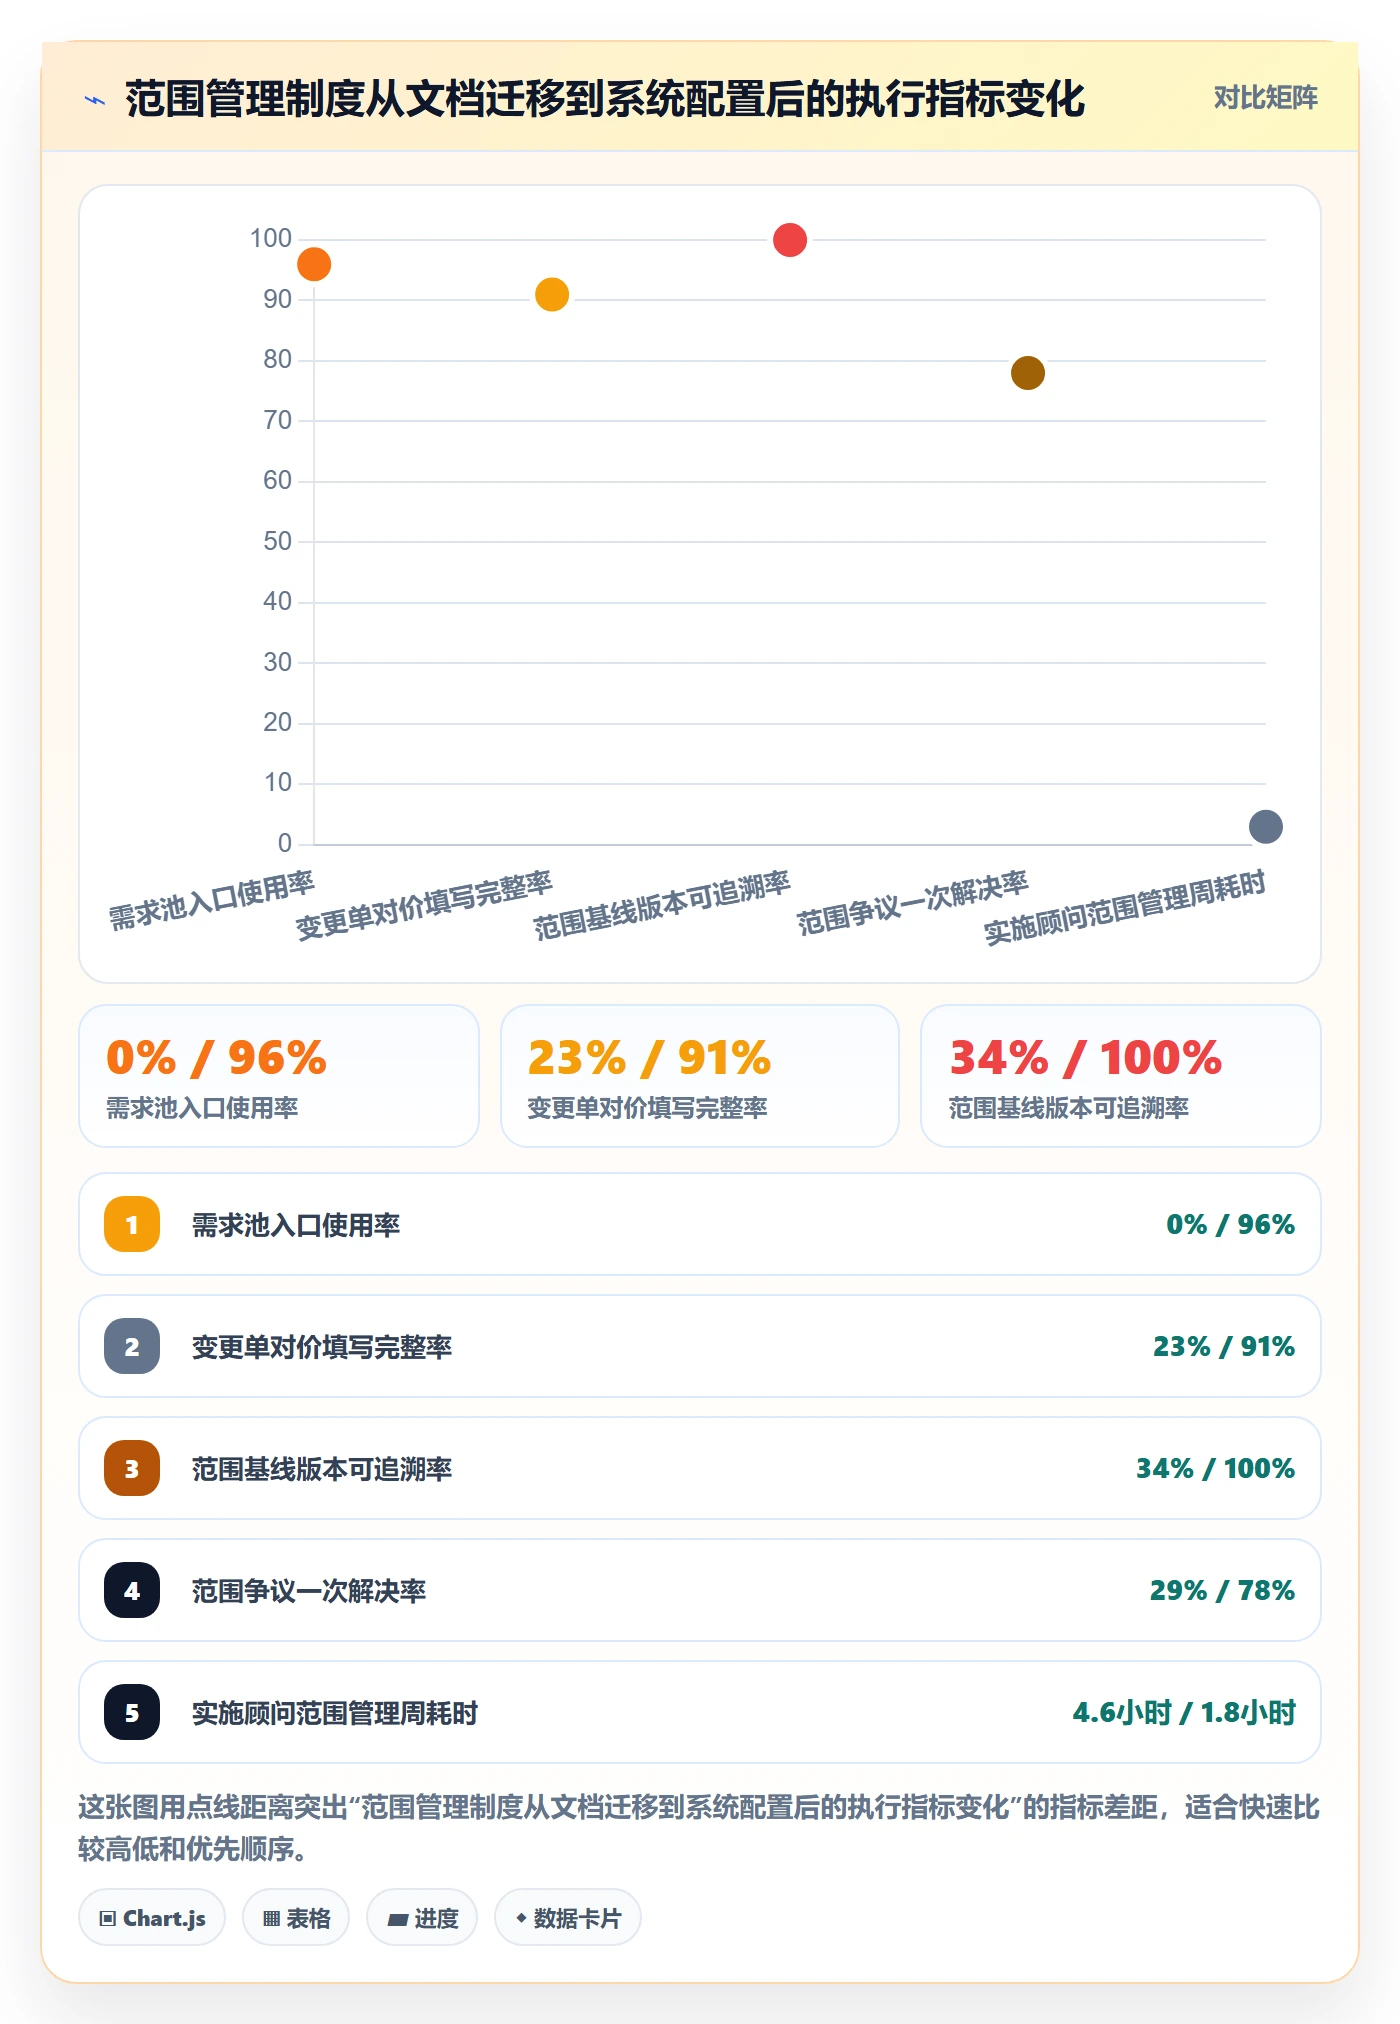1400x2024 pixels.
Task: Click the red data point at 100
Action: pyautogui.click(x=790, y=240)
